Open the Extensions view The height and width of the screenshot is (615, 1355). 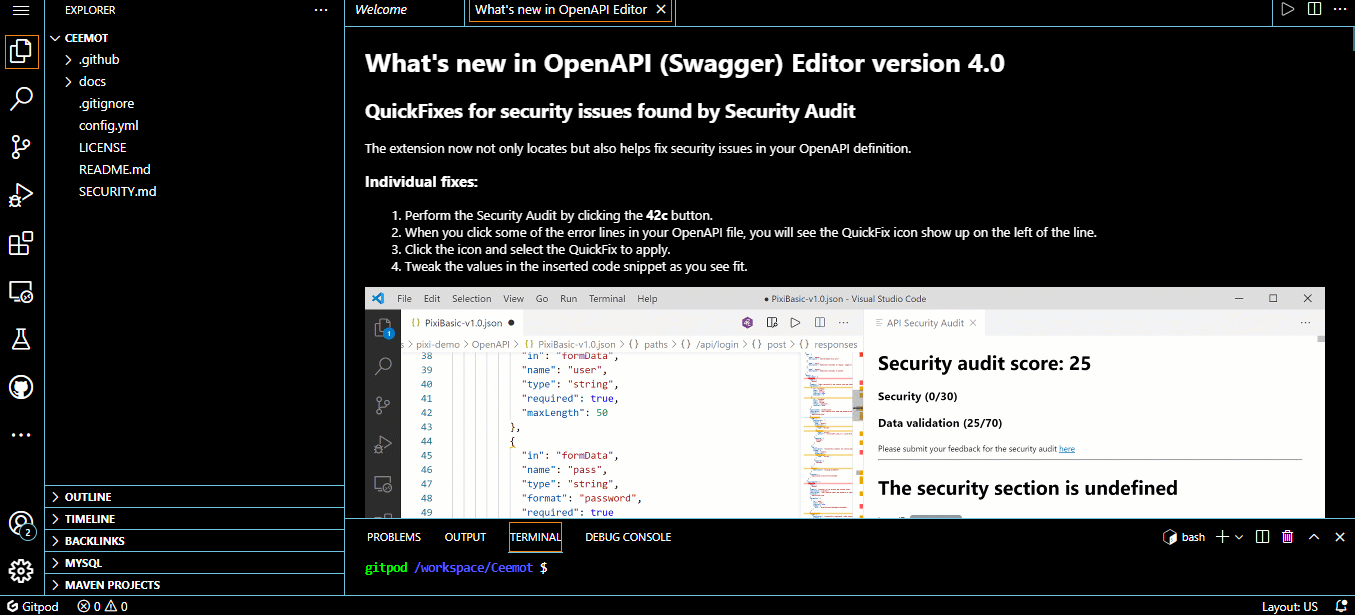[x=21, y=243]
